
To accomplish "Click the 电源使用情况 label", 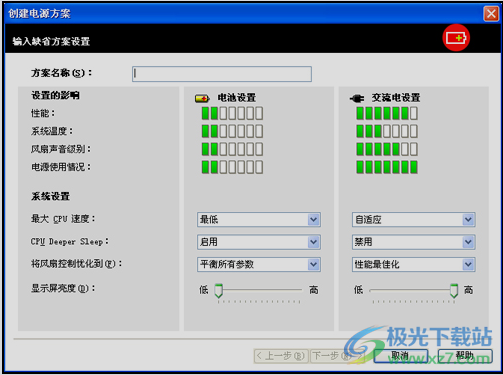I will coord(61,167).
